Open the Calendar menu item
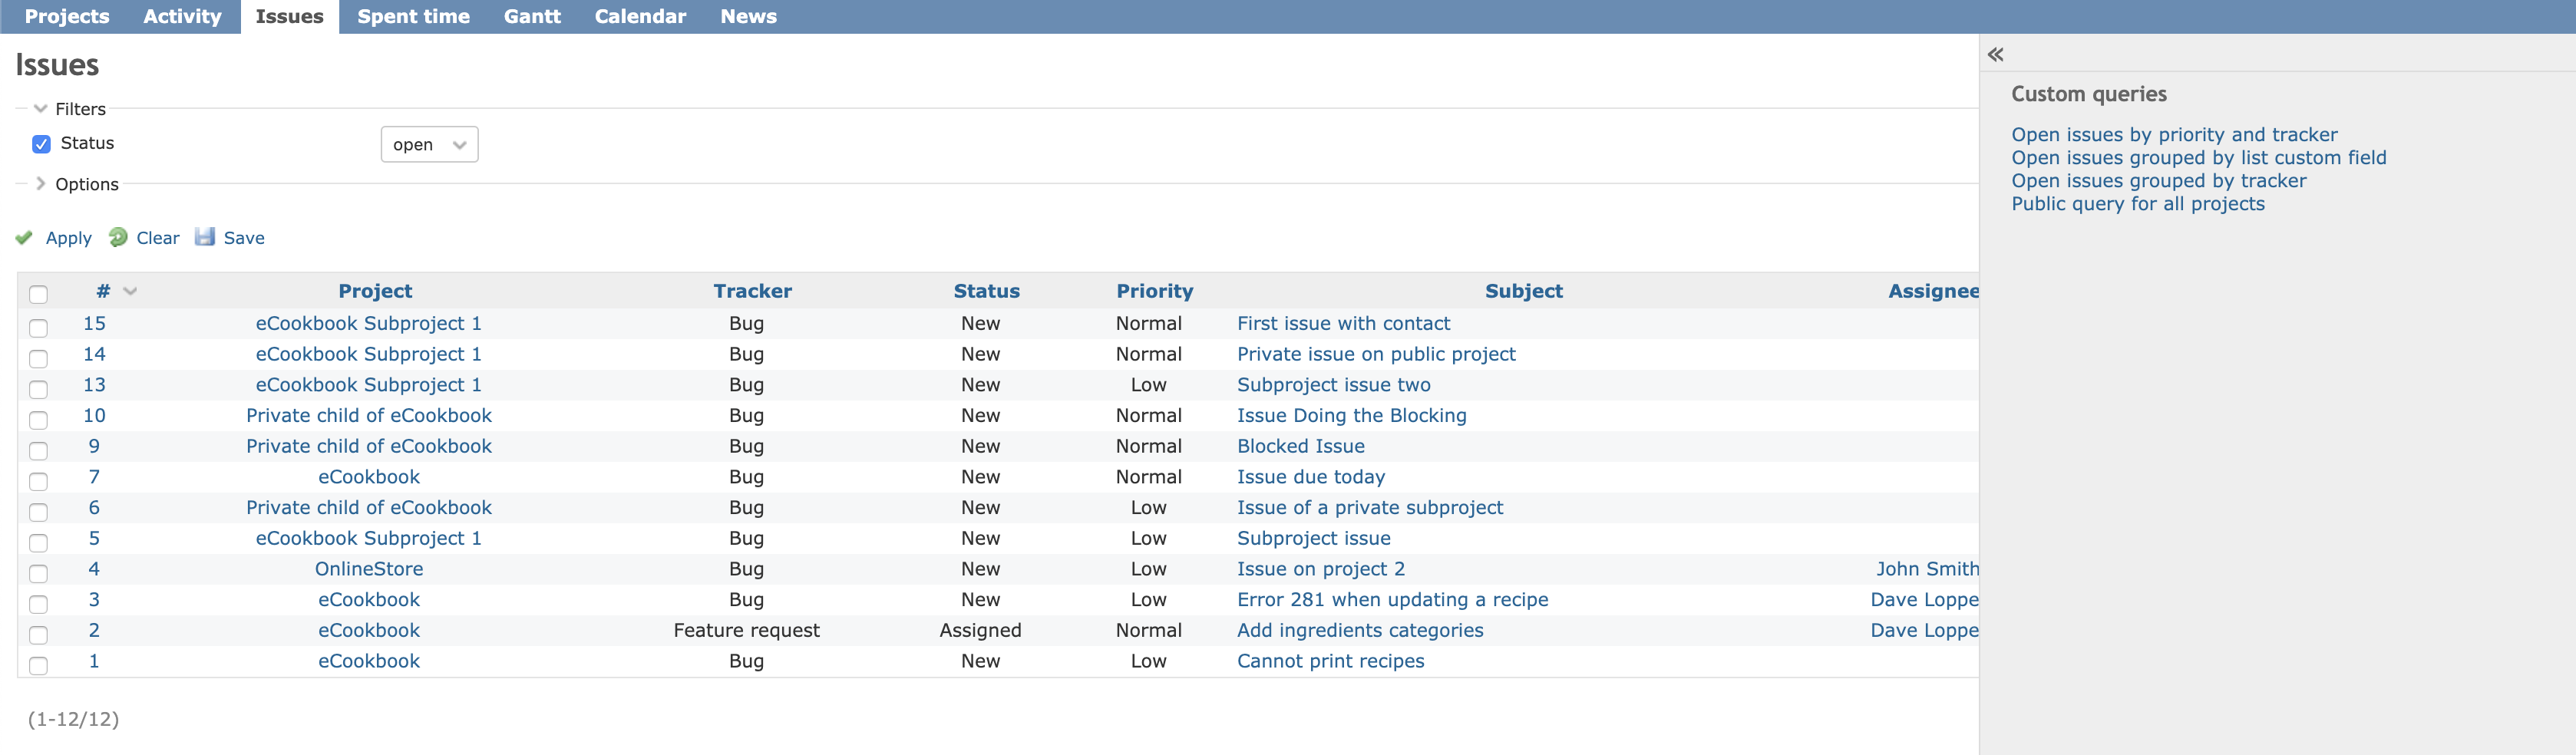This screenshot has width=2576, height=755. 640,16
